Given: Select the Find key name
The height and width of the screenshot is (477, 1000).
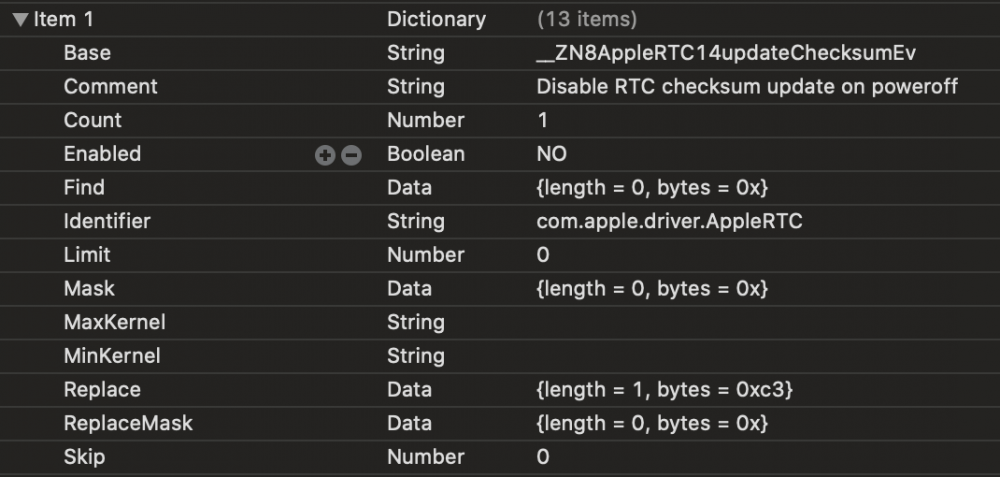Looking at the screenshot, I should 84,187.
